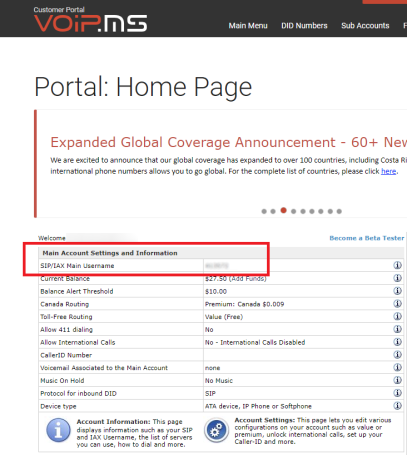Select the last carousel dot
The image size is (407, 455).
tap(339, 211)
